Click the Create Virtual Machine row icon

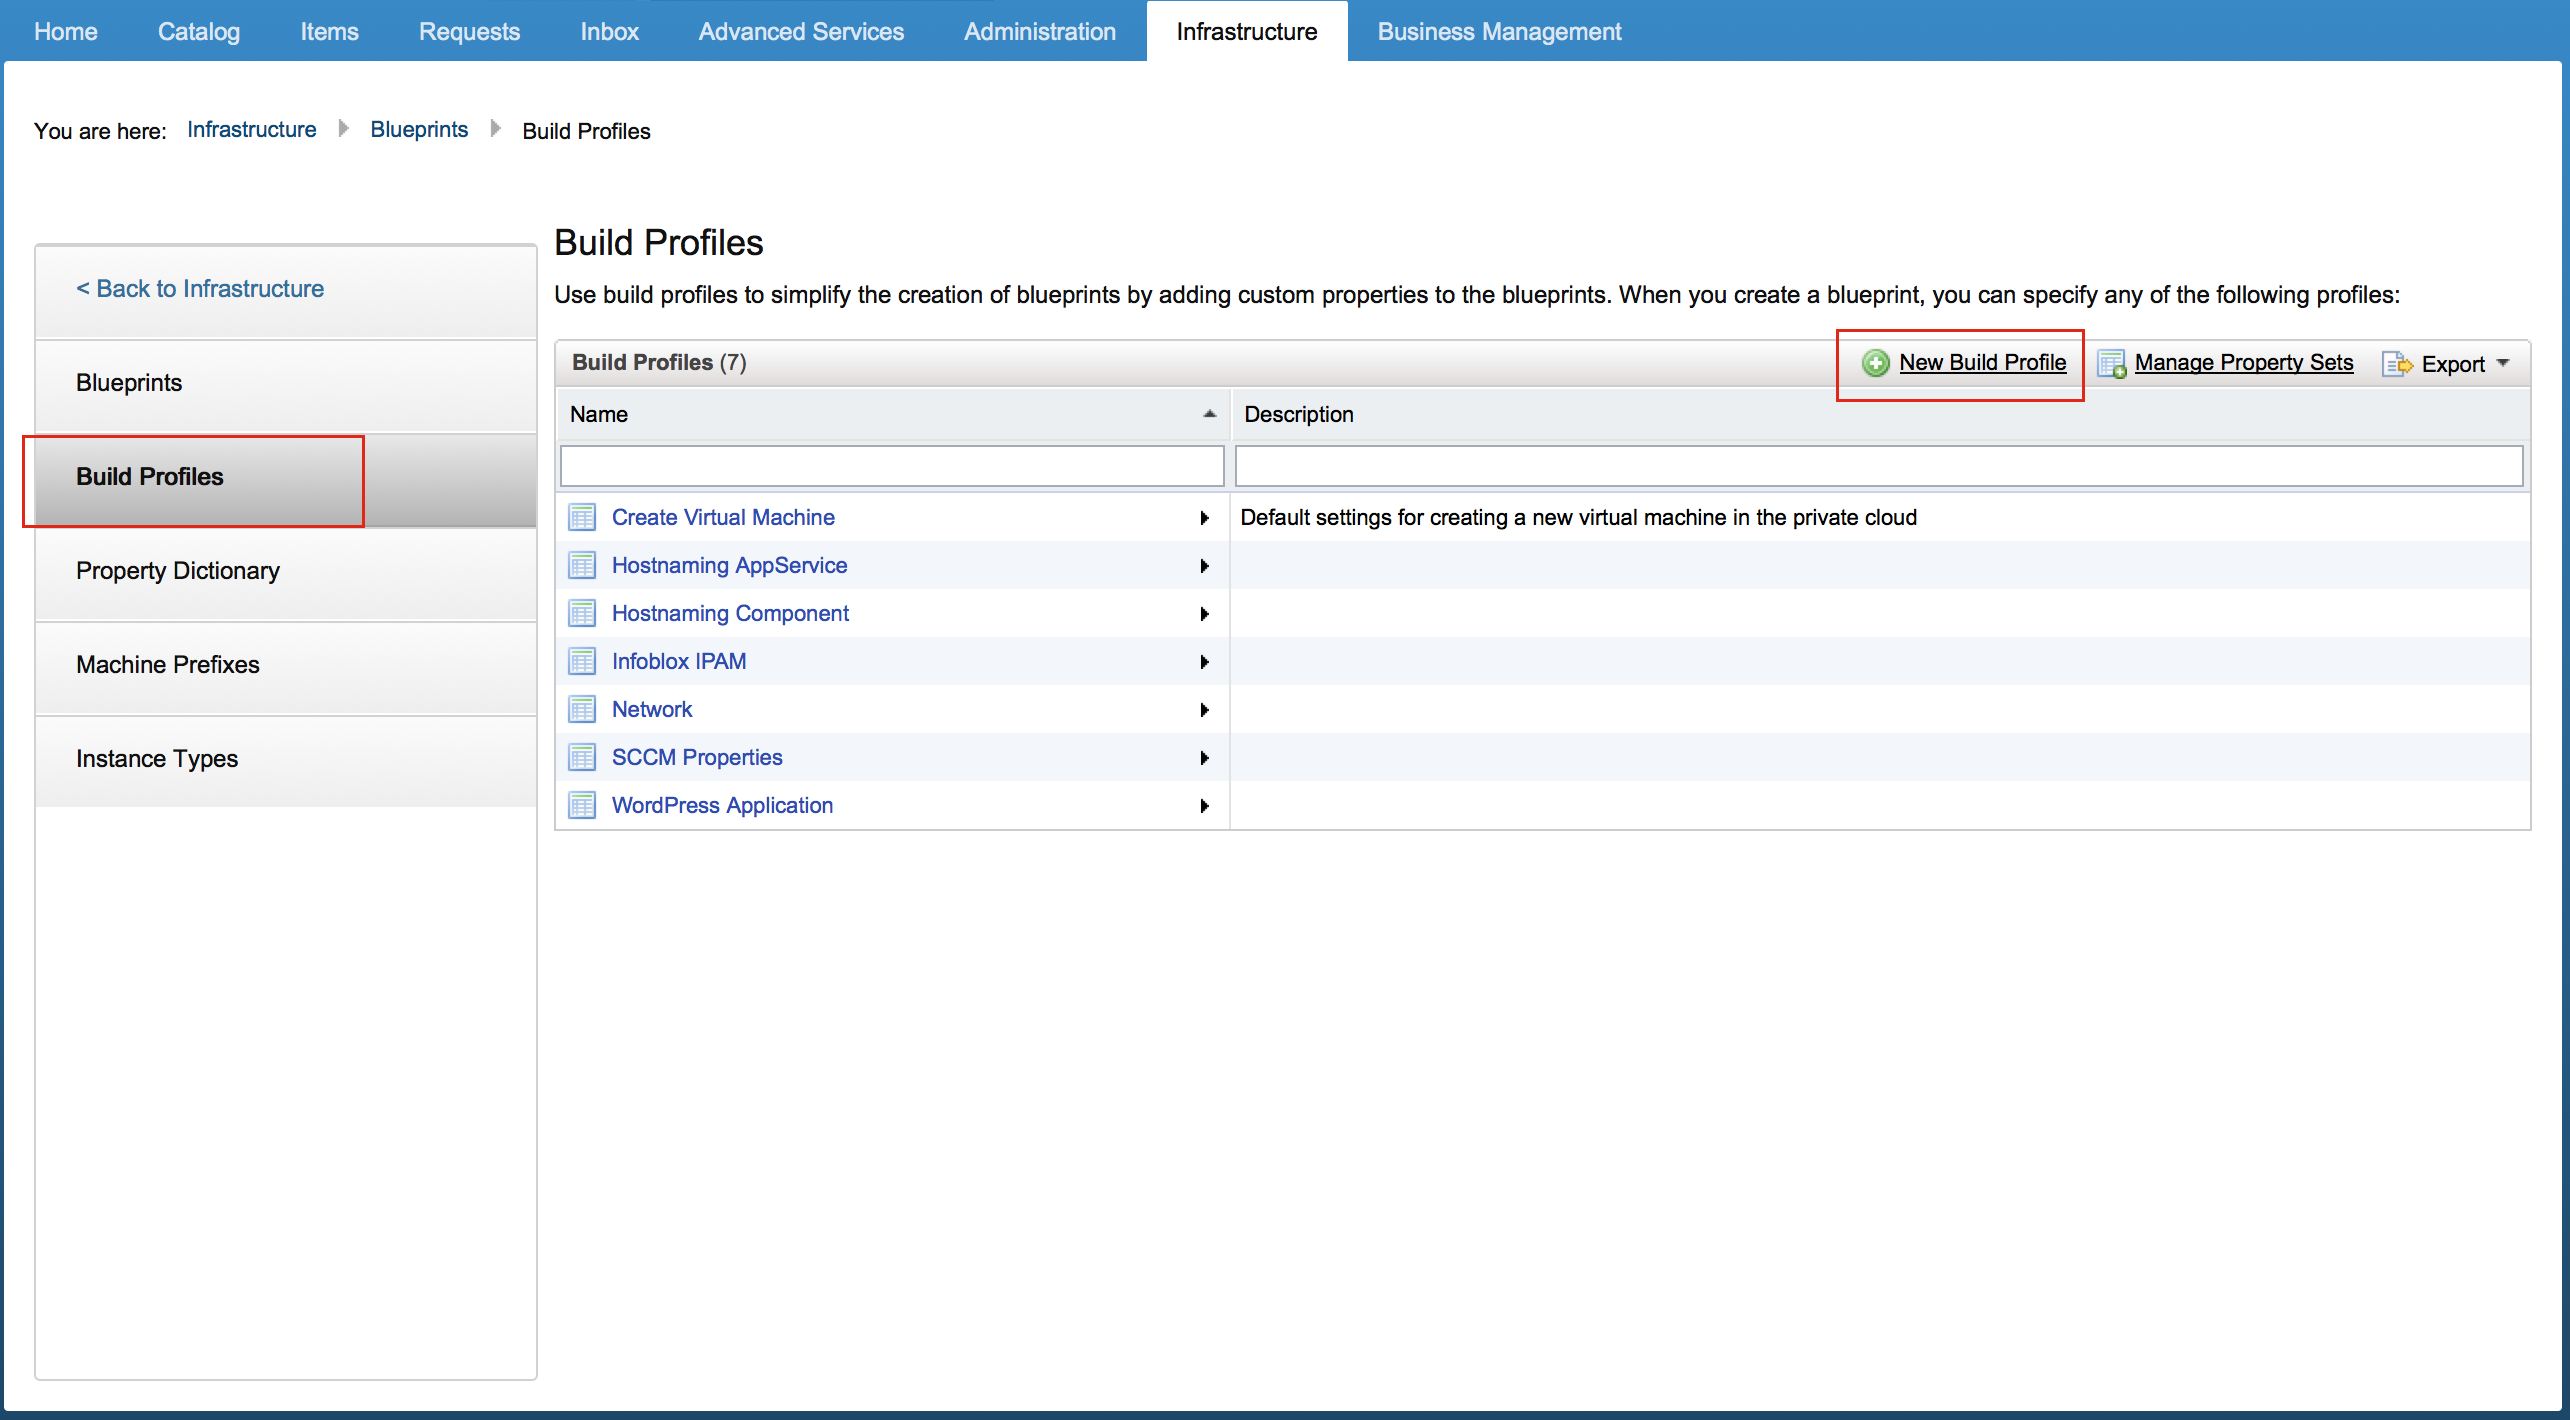click(x=582, y=517)
